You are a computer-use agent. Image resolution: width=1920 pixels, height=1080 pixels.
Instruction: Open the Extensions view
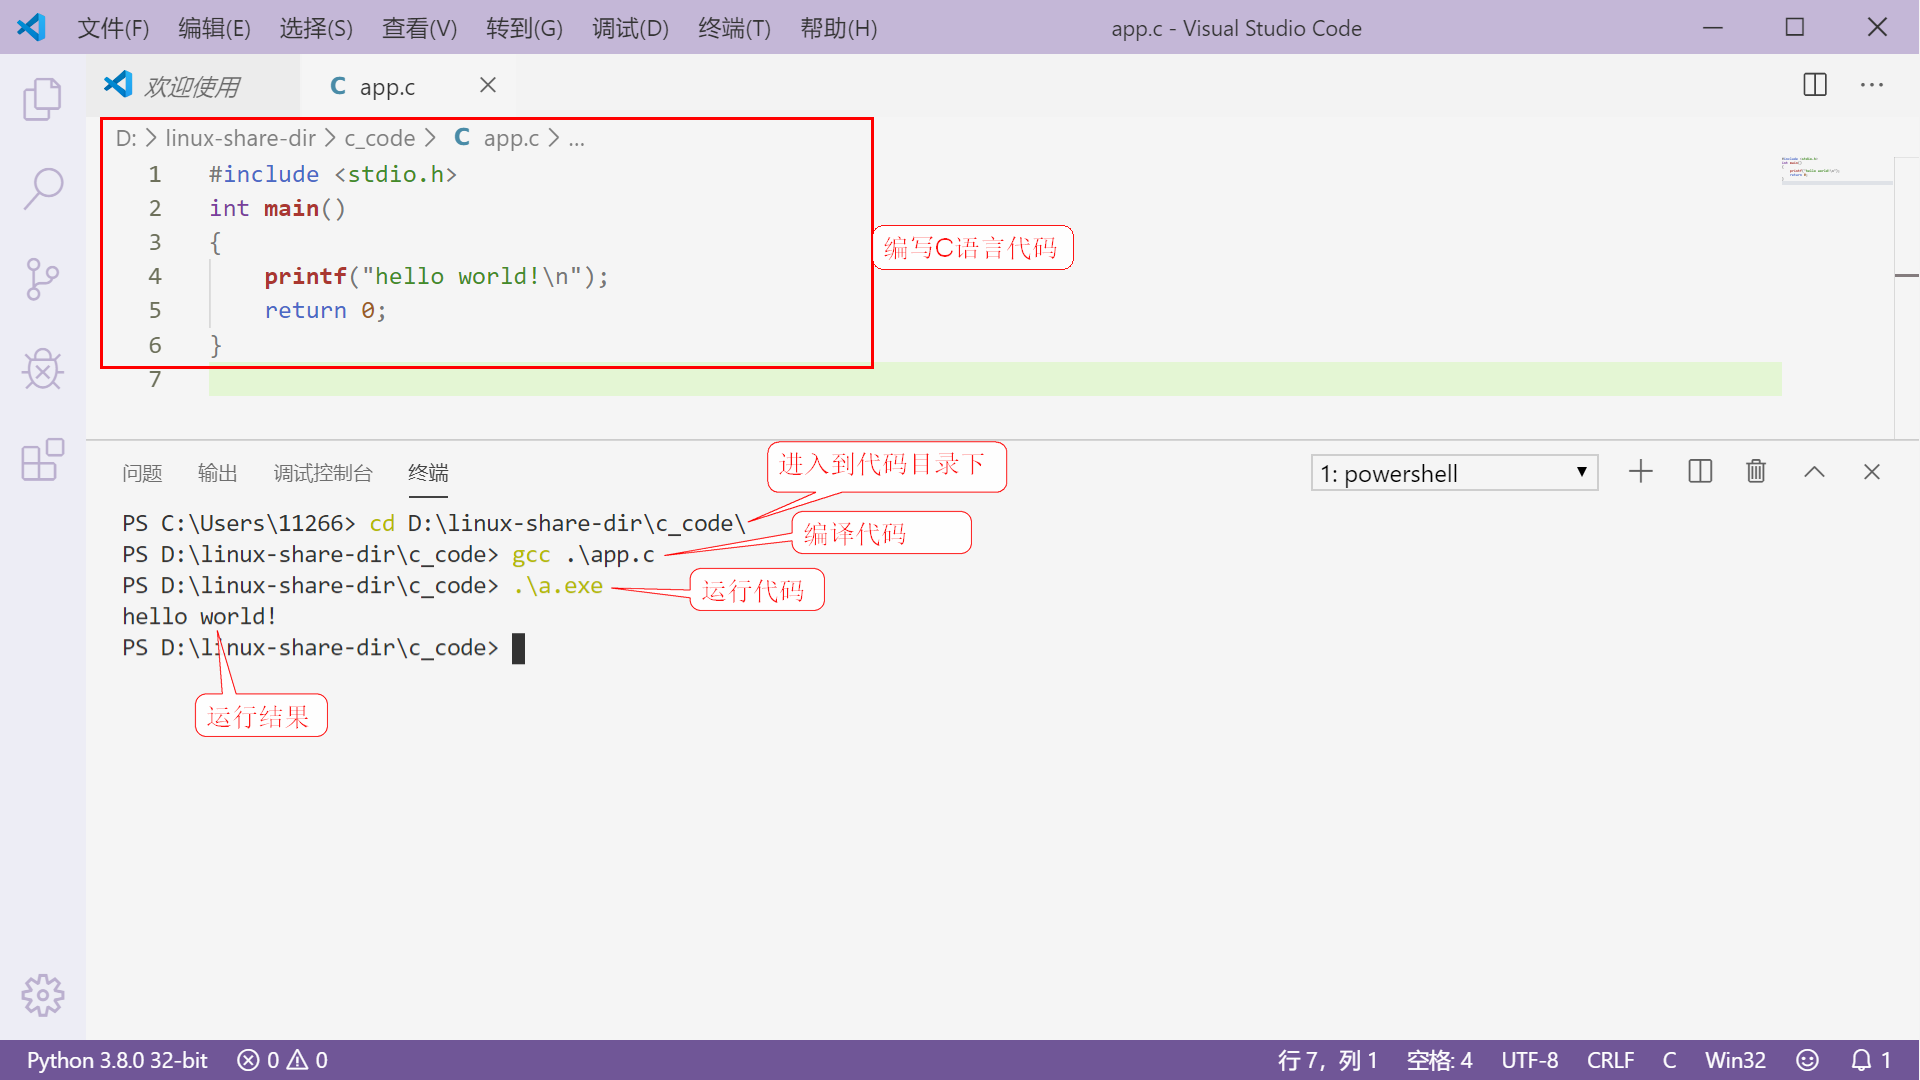[x=42, y=460]
